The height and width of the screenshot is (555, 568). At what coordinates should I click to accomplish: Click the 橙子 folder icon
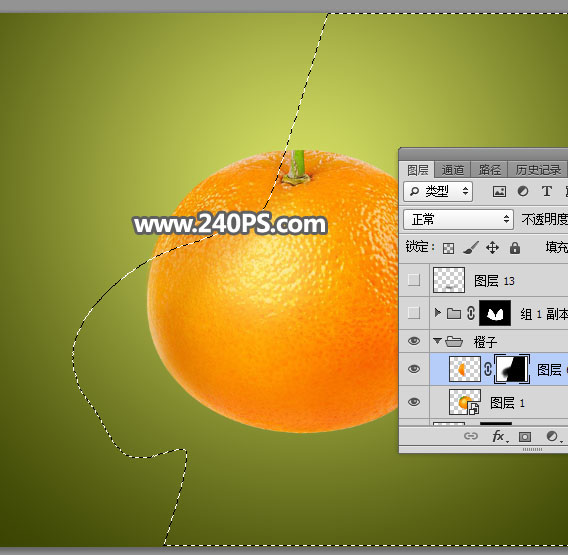pyautogui.click(x=454, y=341)
